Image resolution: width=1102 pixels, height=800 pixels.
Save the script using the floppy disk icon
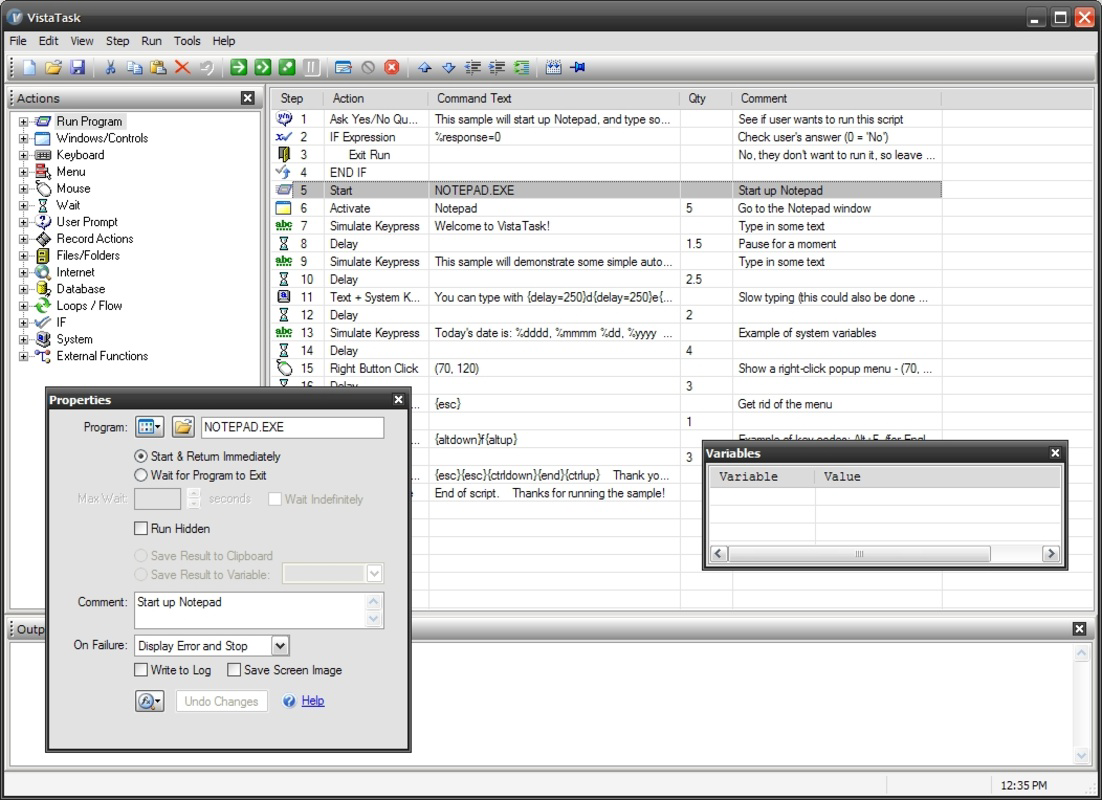tap(77, 67)
